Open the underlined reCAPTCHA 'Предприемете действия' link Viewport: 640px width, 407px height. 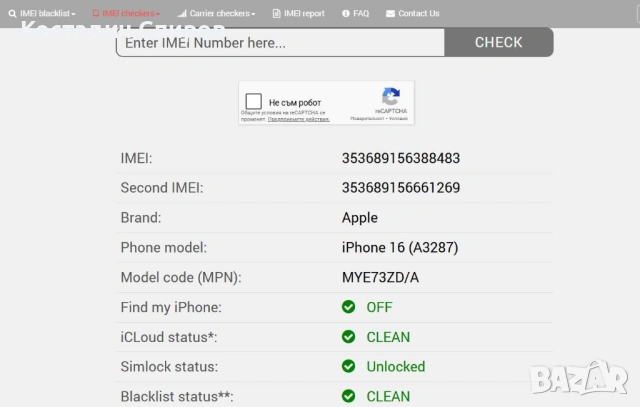tap(298, 119)
